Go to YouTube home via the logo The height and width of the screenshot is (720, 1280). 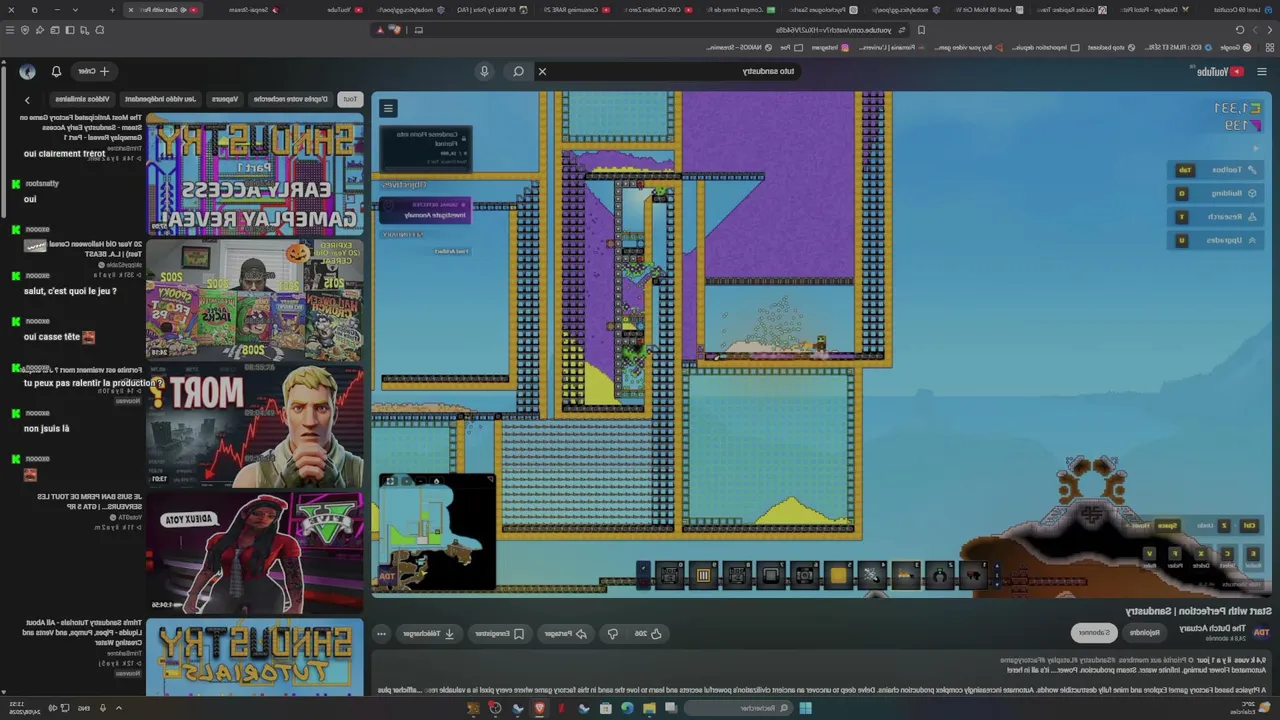(x=1220, y=71)
